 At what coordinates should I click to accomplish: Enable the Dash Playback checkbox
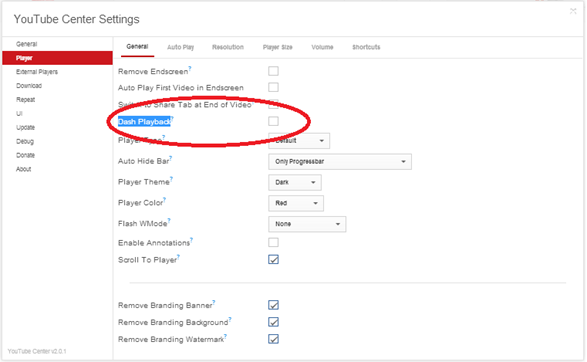tap(273, 121)
